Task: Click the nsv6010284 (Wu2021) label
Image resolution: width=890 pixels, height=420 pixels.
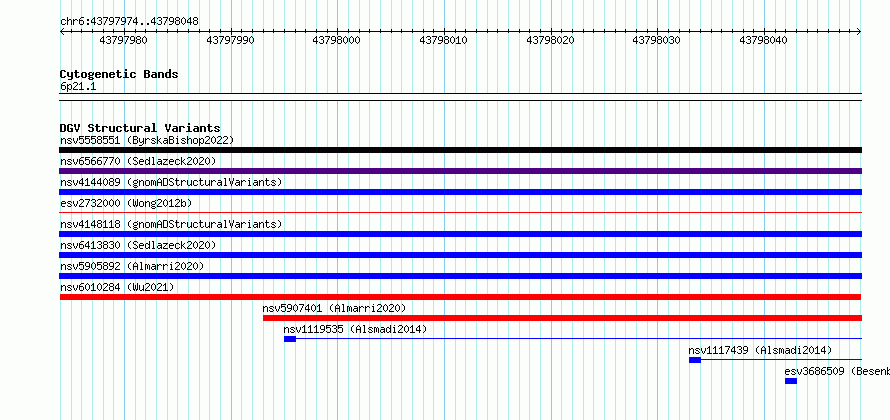Action: coord(117,287)
